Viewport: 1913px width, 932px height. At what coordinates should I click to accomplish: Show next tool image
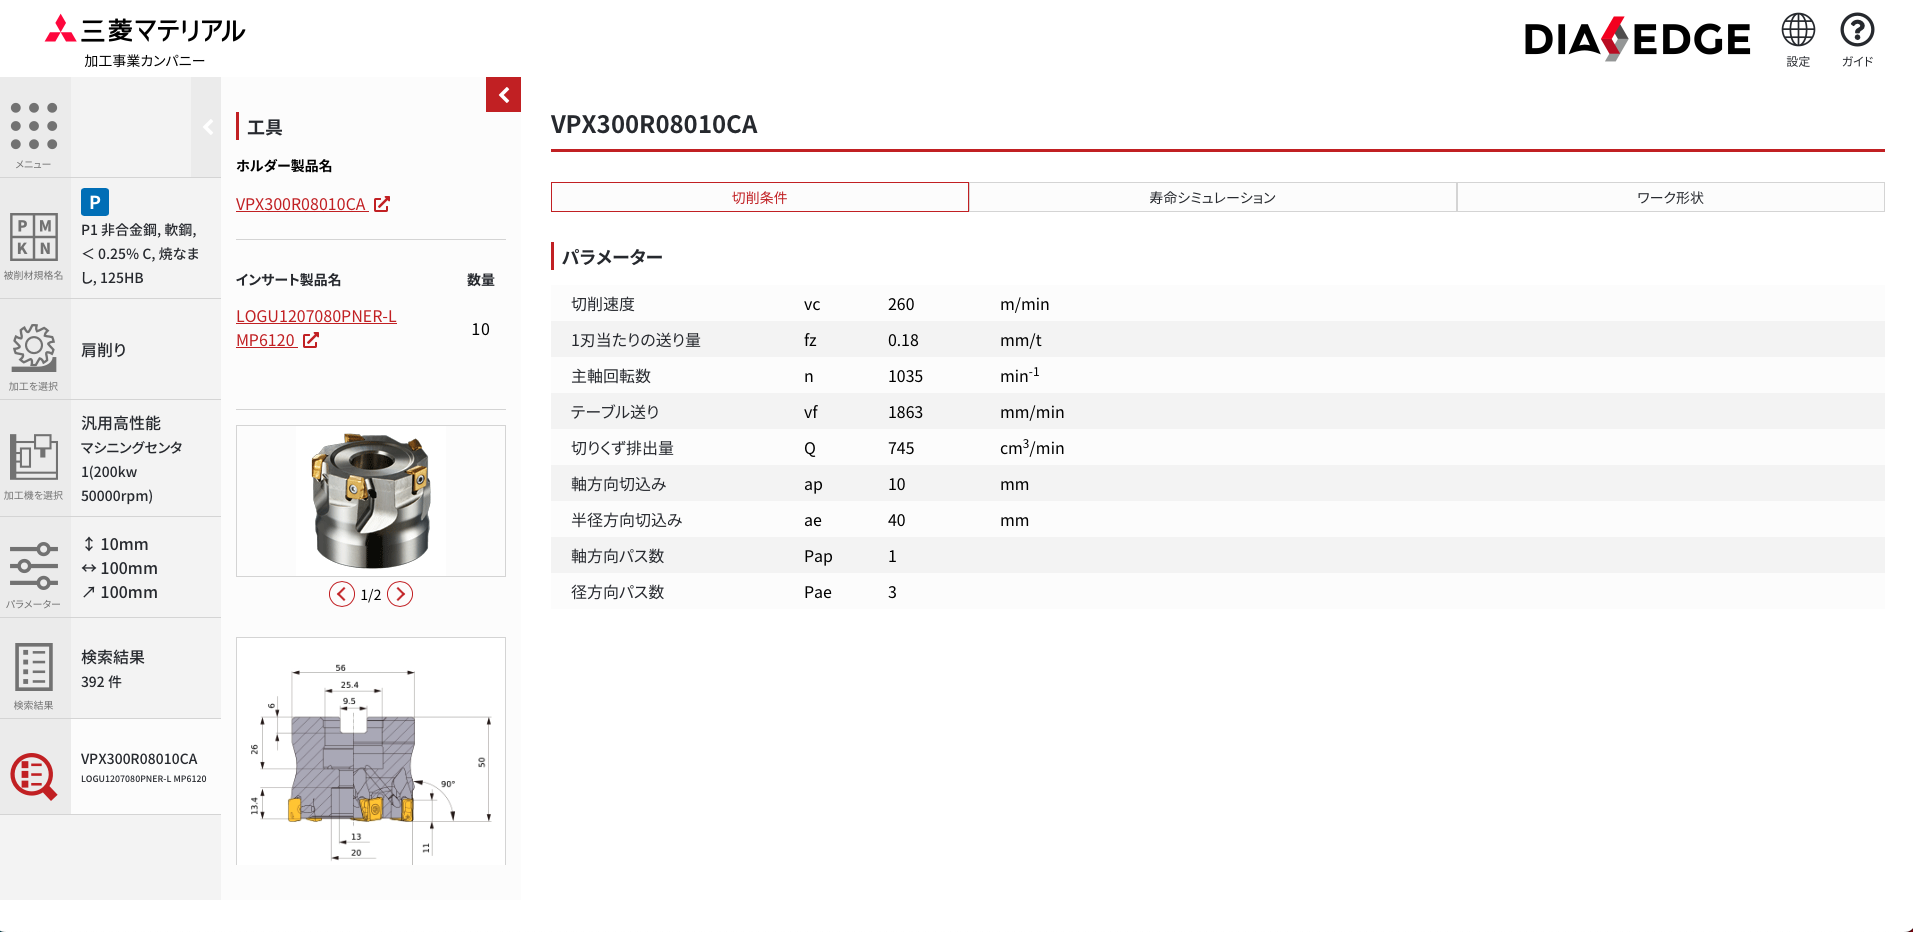pyautogui.click(x=400, y=594)
